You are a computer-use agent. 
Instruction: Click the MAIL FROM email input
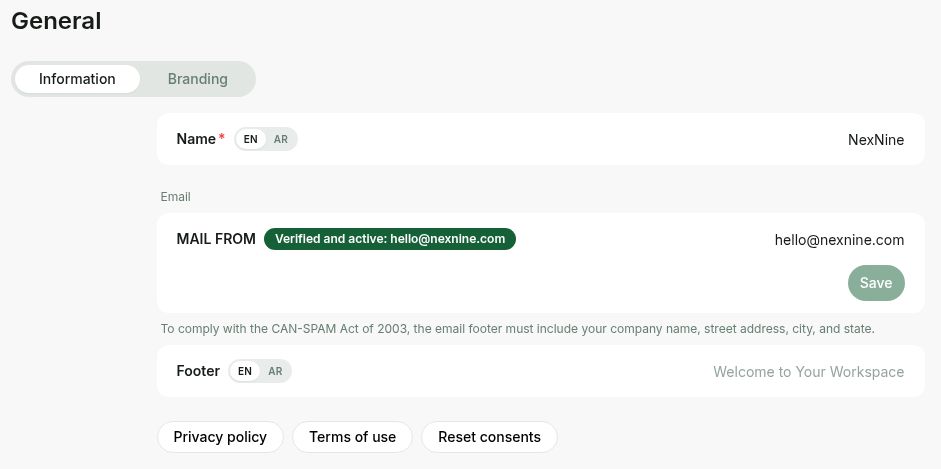(839, 240)
